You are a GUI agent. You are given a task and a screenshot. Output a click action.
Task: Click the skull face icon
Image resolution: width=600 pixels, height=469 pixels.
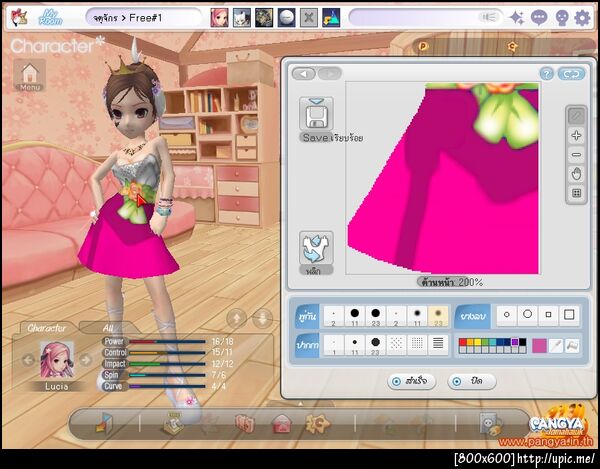(561, 18)
